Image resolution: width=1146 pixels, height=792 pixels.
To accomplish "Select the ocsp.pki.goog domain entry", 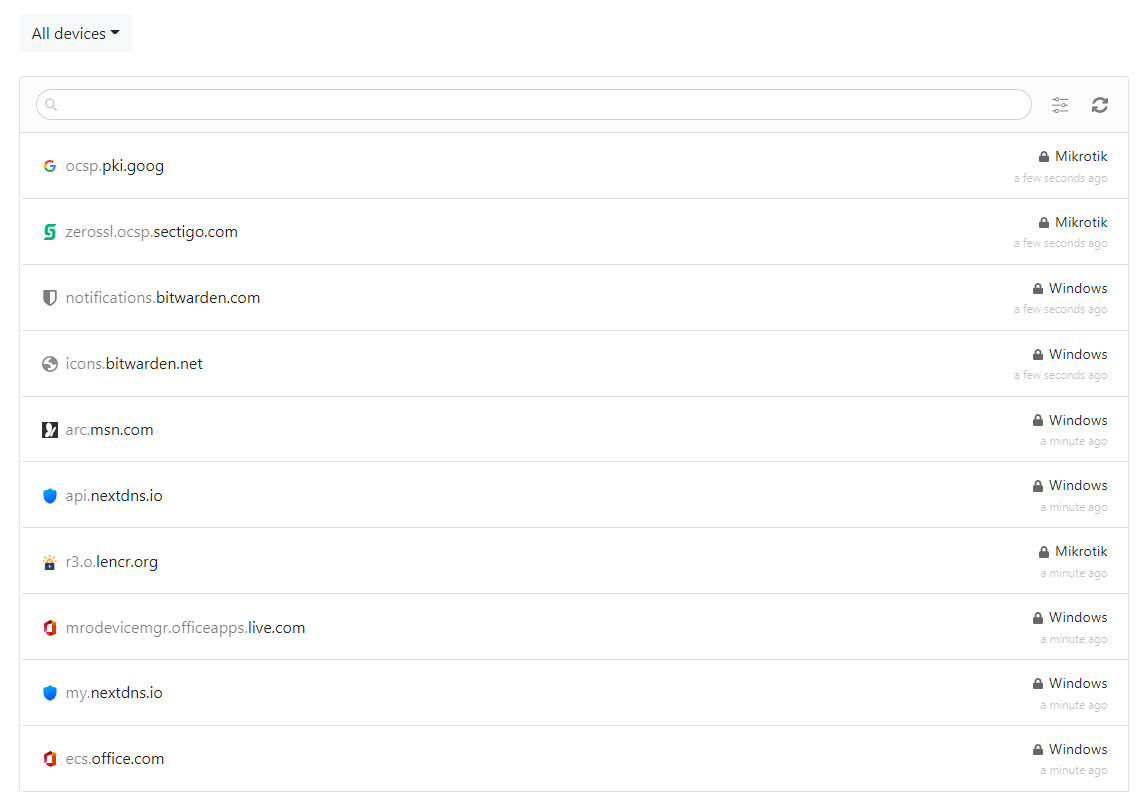I will pyautogui.click(x=115, y=166).
